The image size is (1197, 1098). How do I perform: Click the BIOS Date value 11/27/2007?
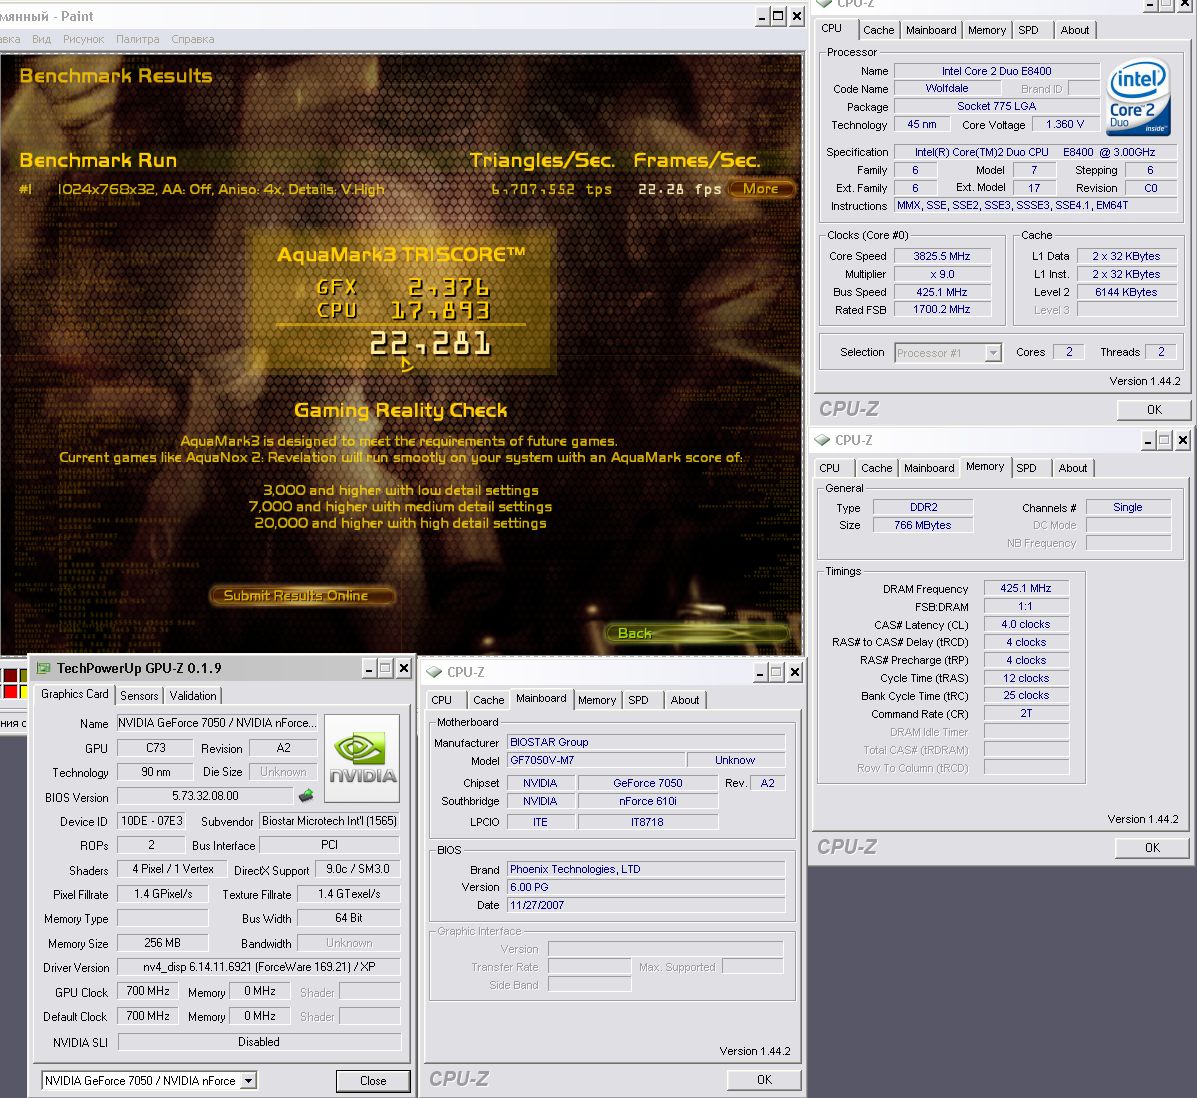[x=647, y=905]
